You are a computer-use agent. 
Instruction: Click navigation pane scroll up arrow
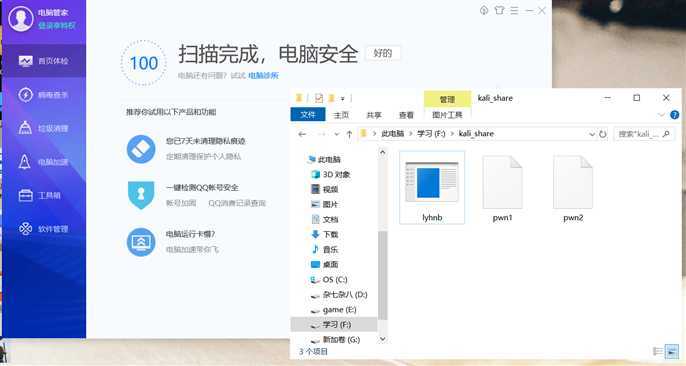(x=382, y=153)
